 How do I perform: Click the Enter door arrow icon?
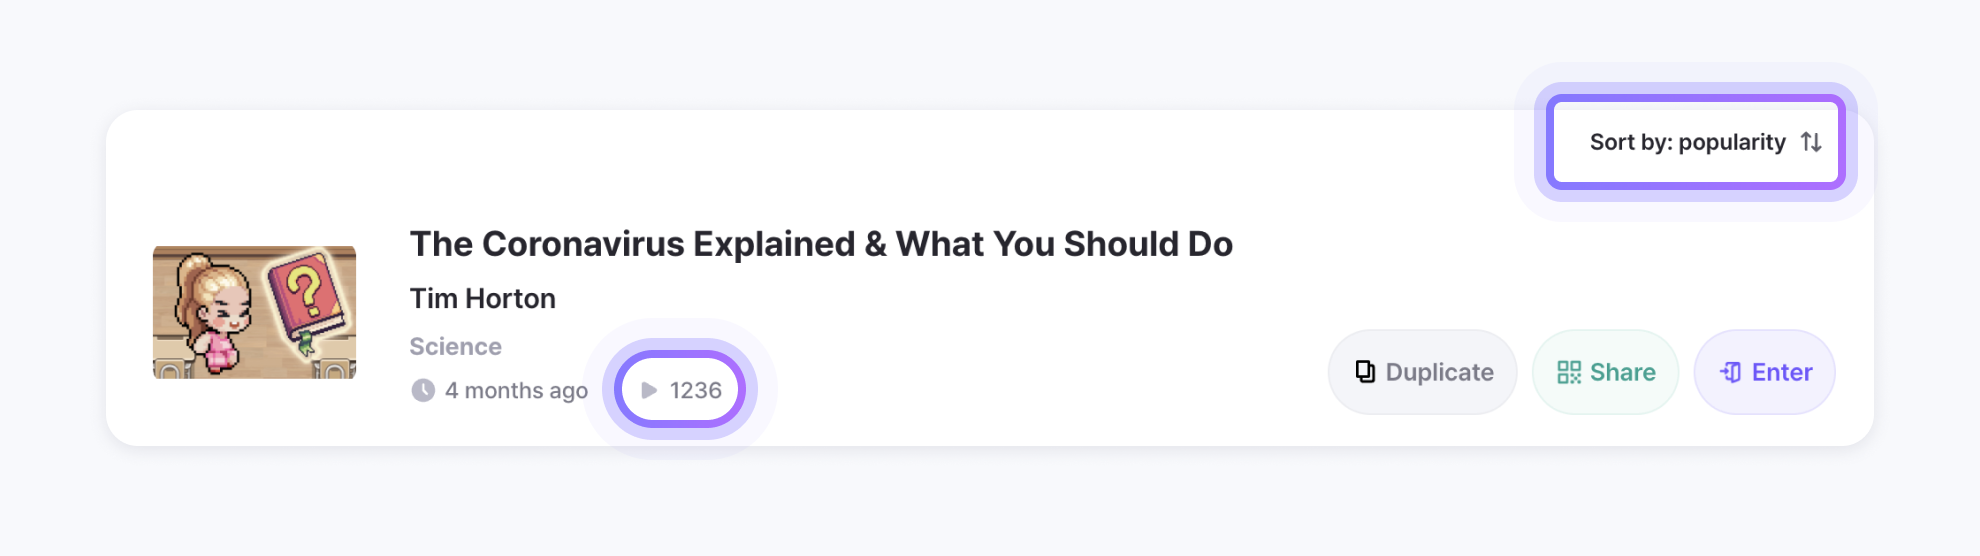point(1731,372)
